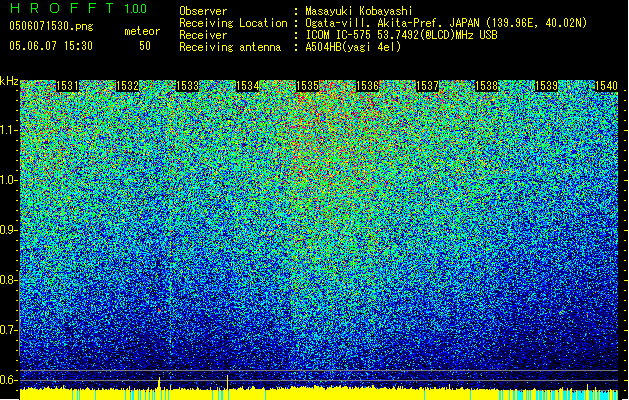Click the 1531 time marker

(67, 86)
